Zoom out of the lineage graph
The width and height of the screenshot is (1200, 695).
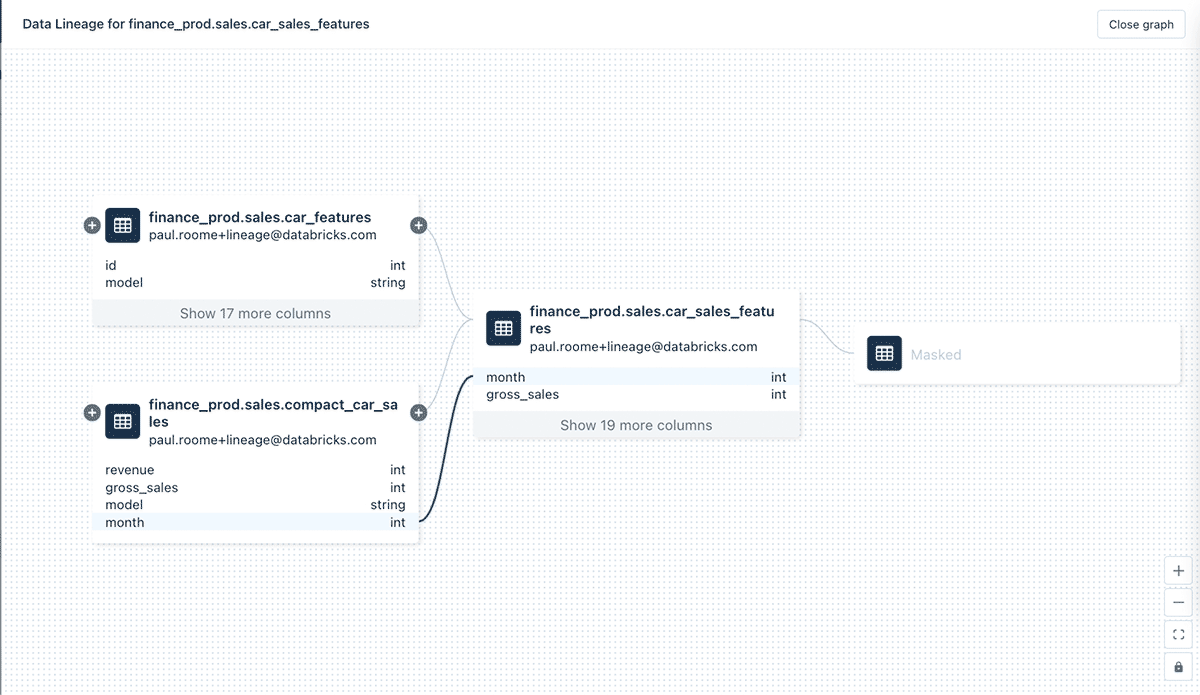point(1178,603)
